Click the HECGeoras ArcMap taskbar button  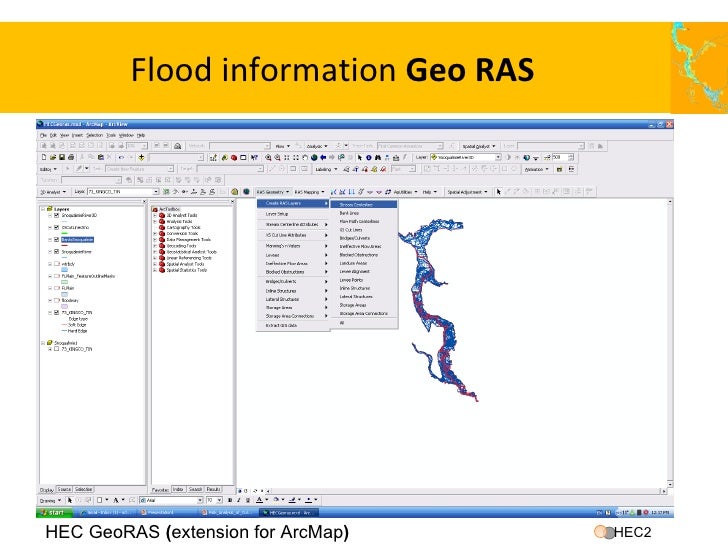pyautogui.click(x=290, y=513)
